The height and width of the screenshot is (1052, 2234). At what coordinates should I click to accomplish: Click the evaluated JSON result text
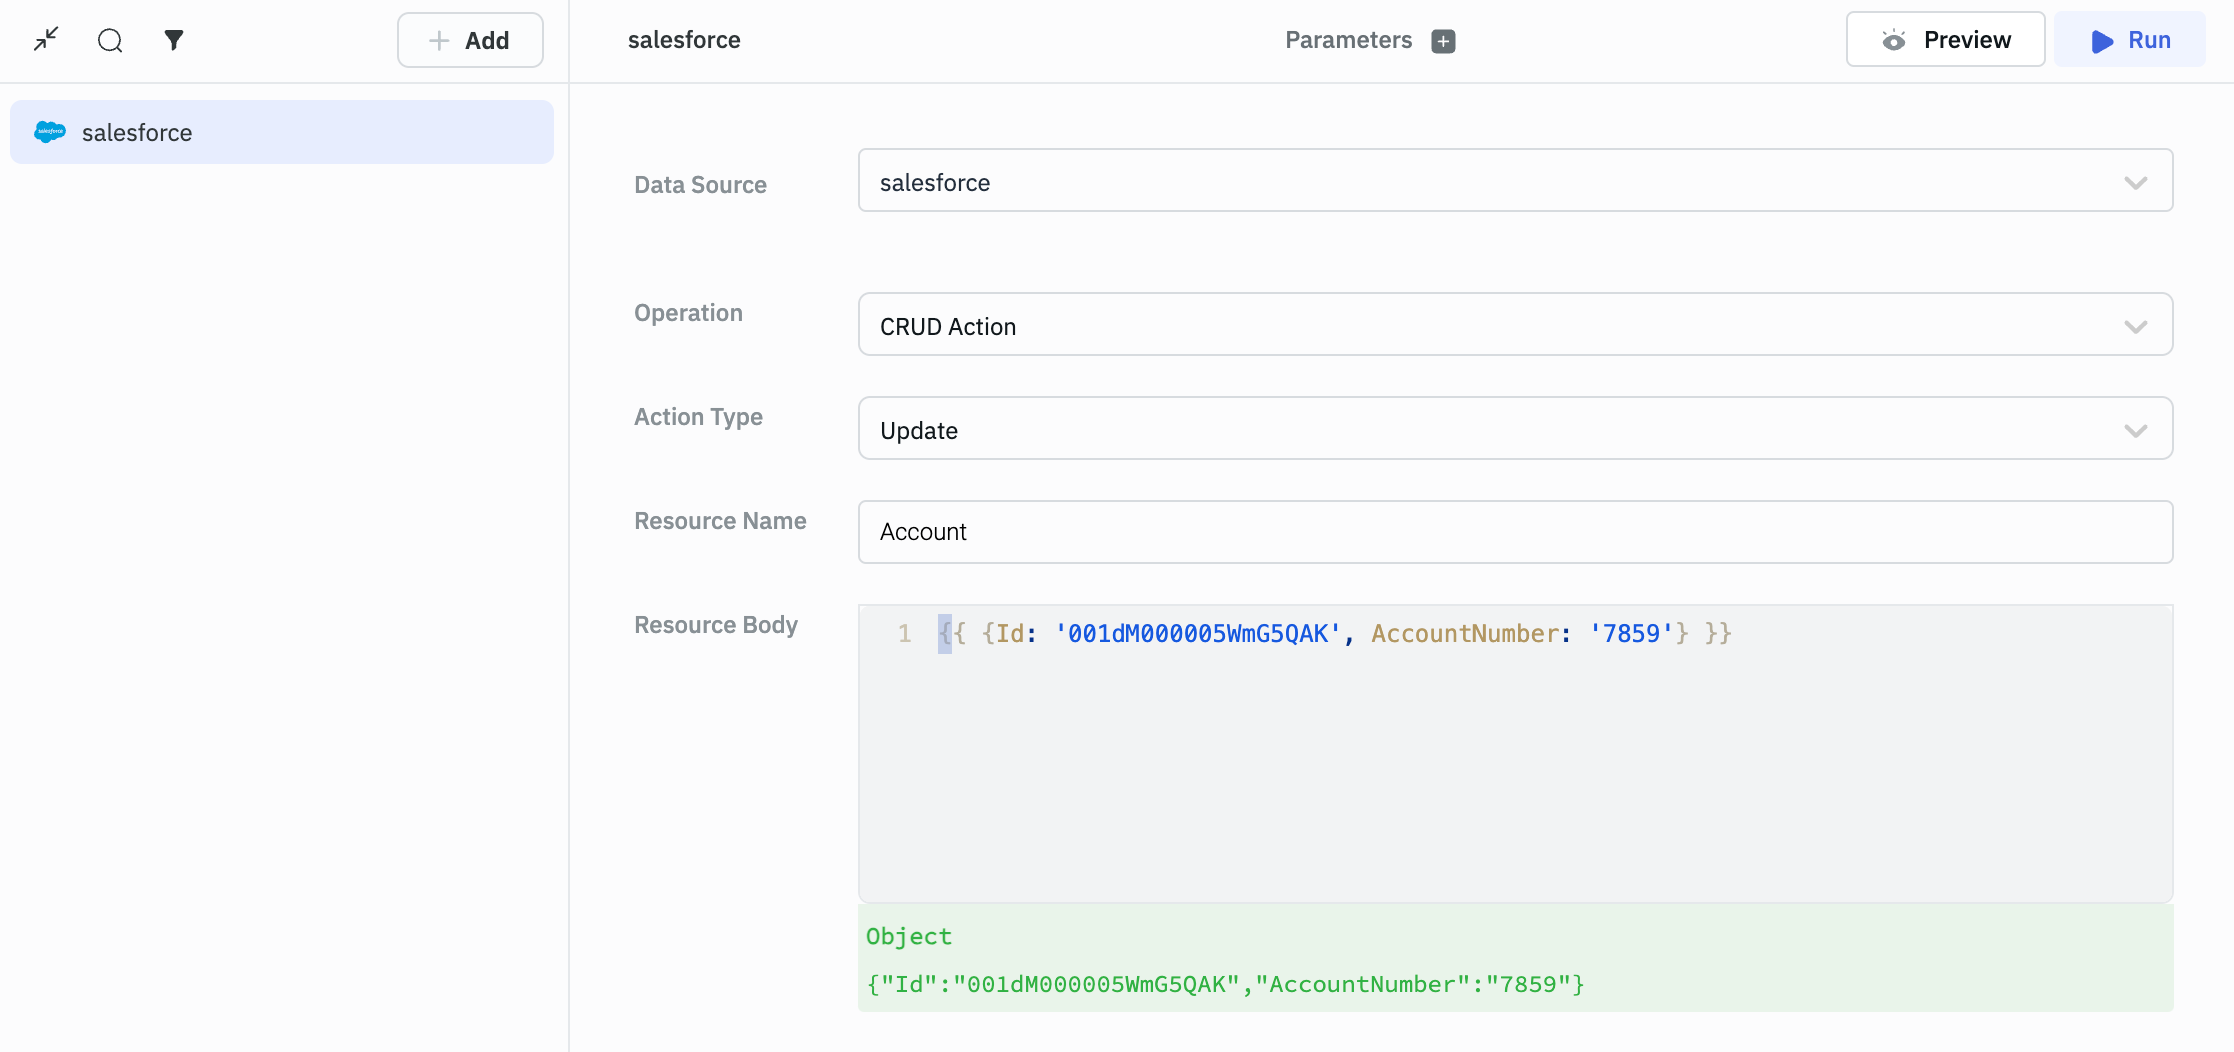point(1225,985)
